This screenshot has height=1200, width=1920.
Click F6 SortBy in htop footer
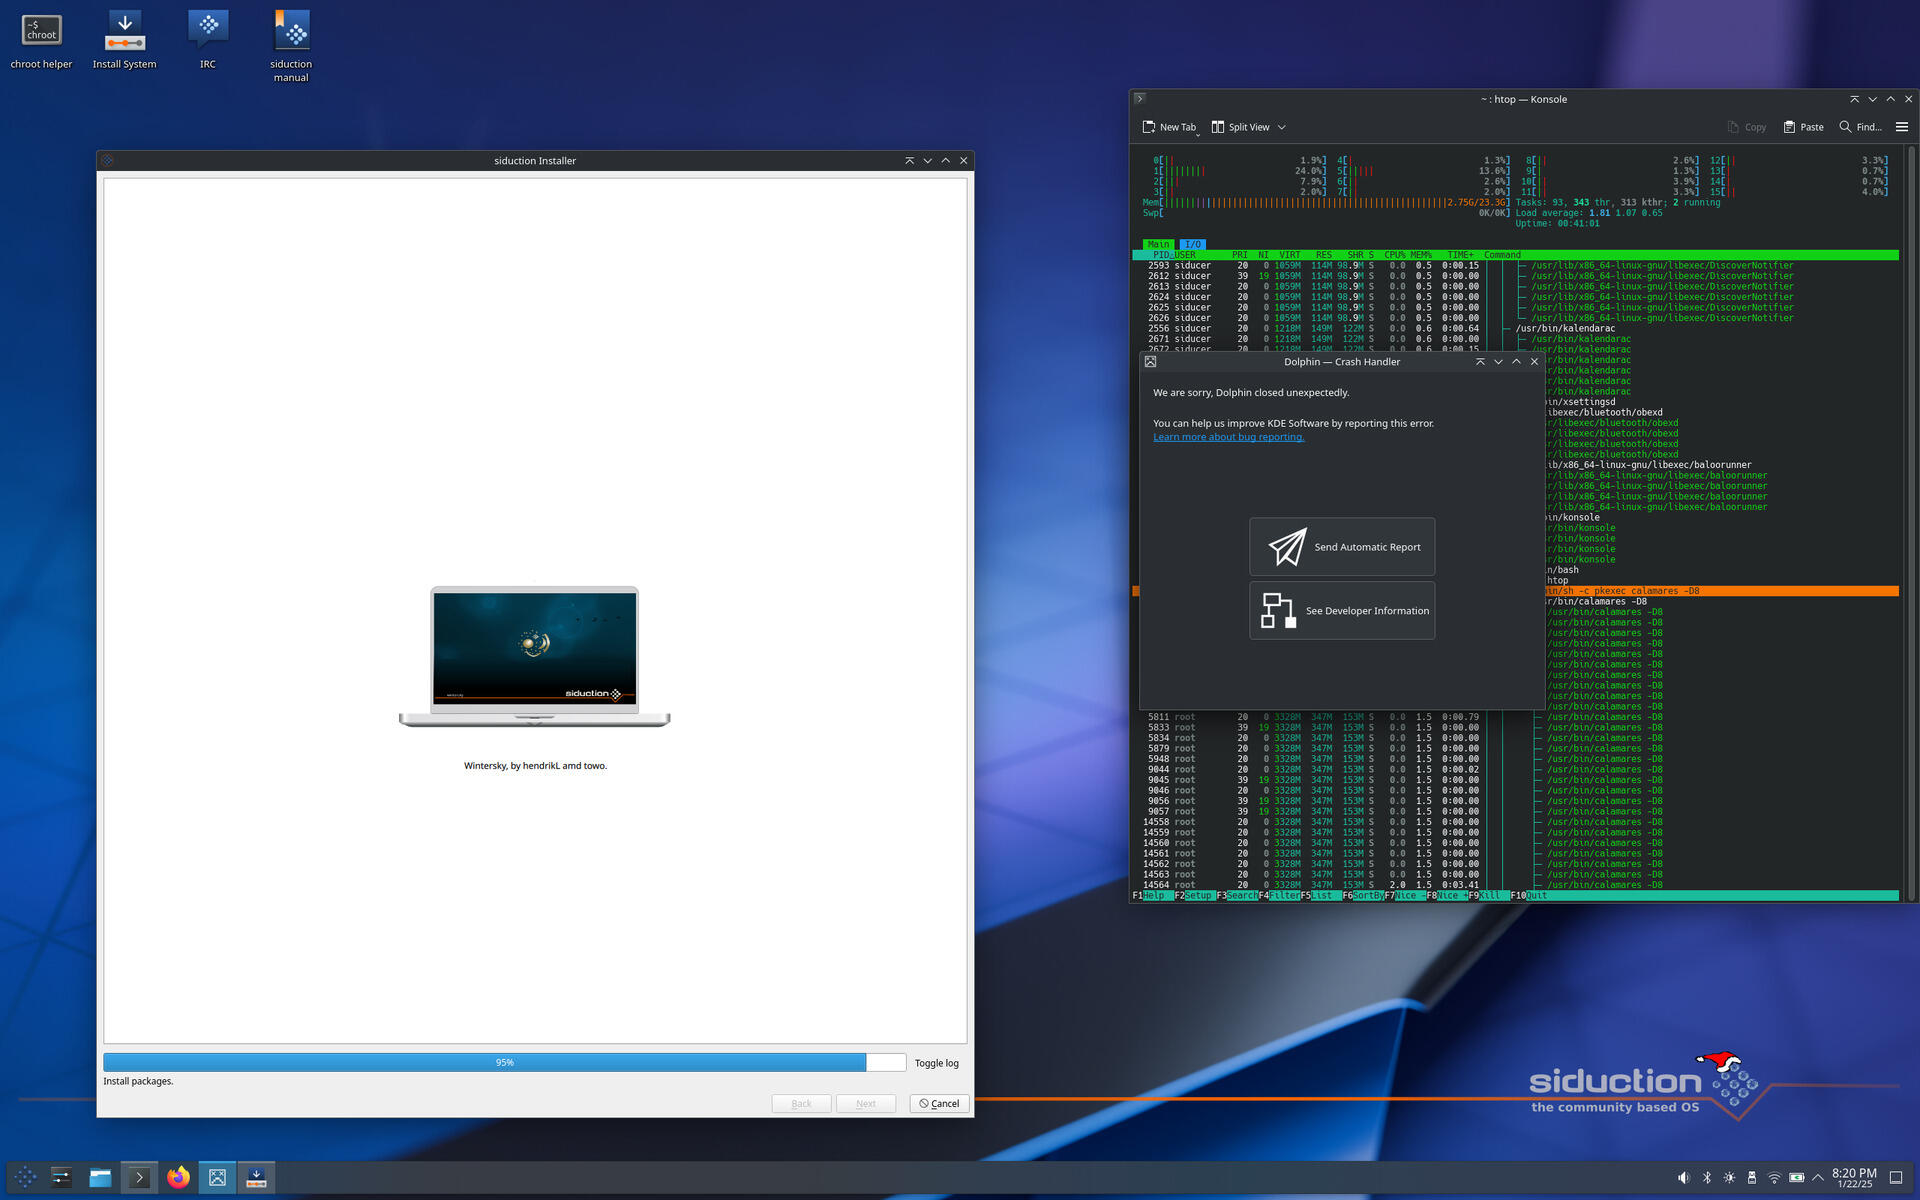click(1363, 896)
